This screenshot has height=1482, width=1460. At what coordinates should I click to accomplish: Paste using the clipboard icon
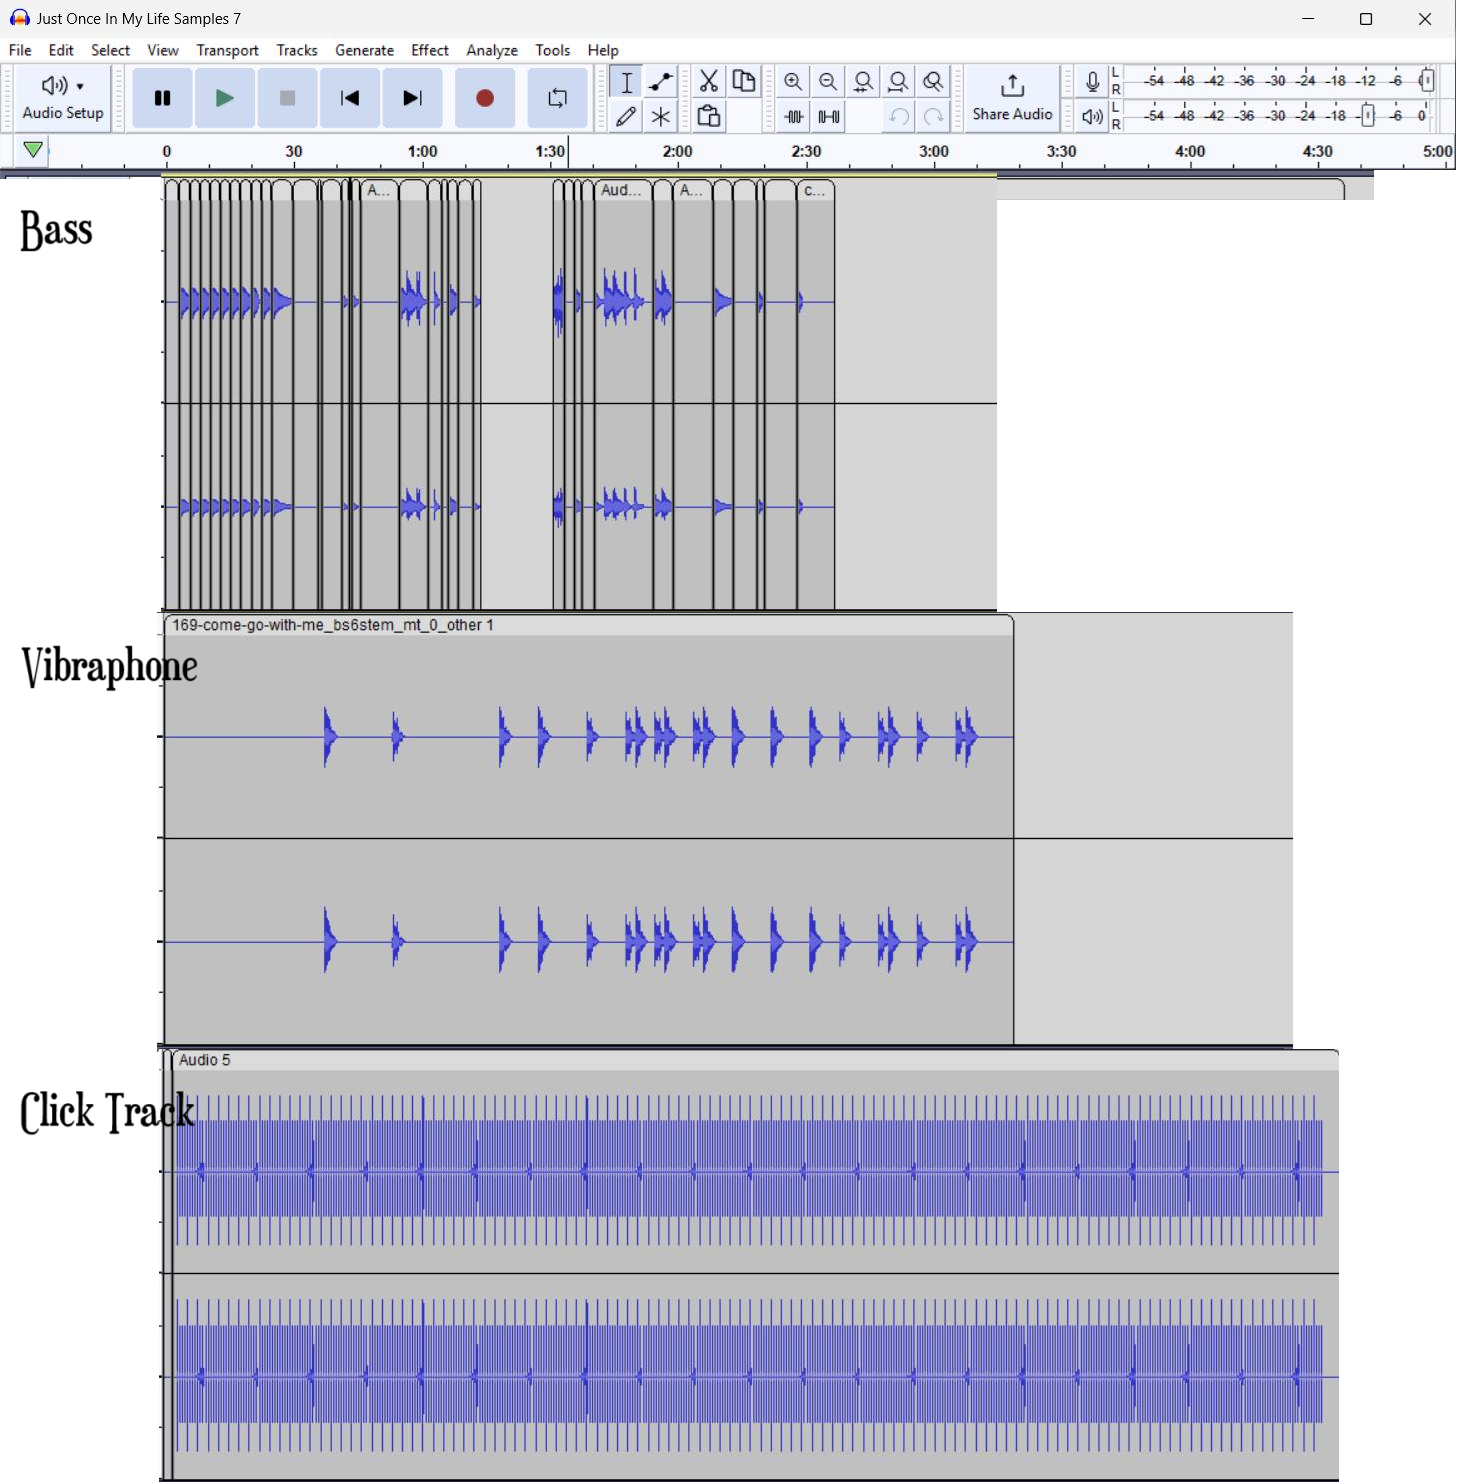coord(708,116)
